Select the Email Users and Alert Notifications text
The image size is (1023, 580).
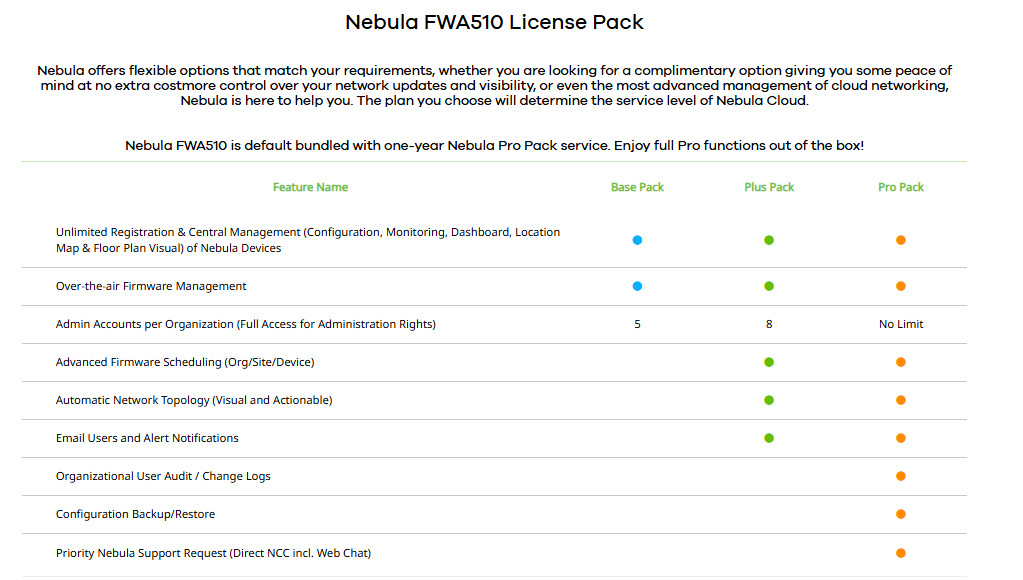pyautogui.click(x=147, y=438)
